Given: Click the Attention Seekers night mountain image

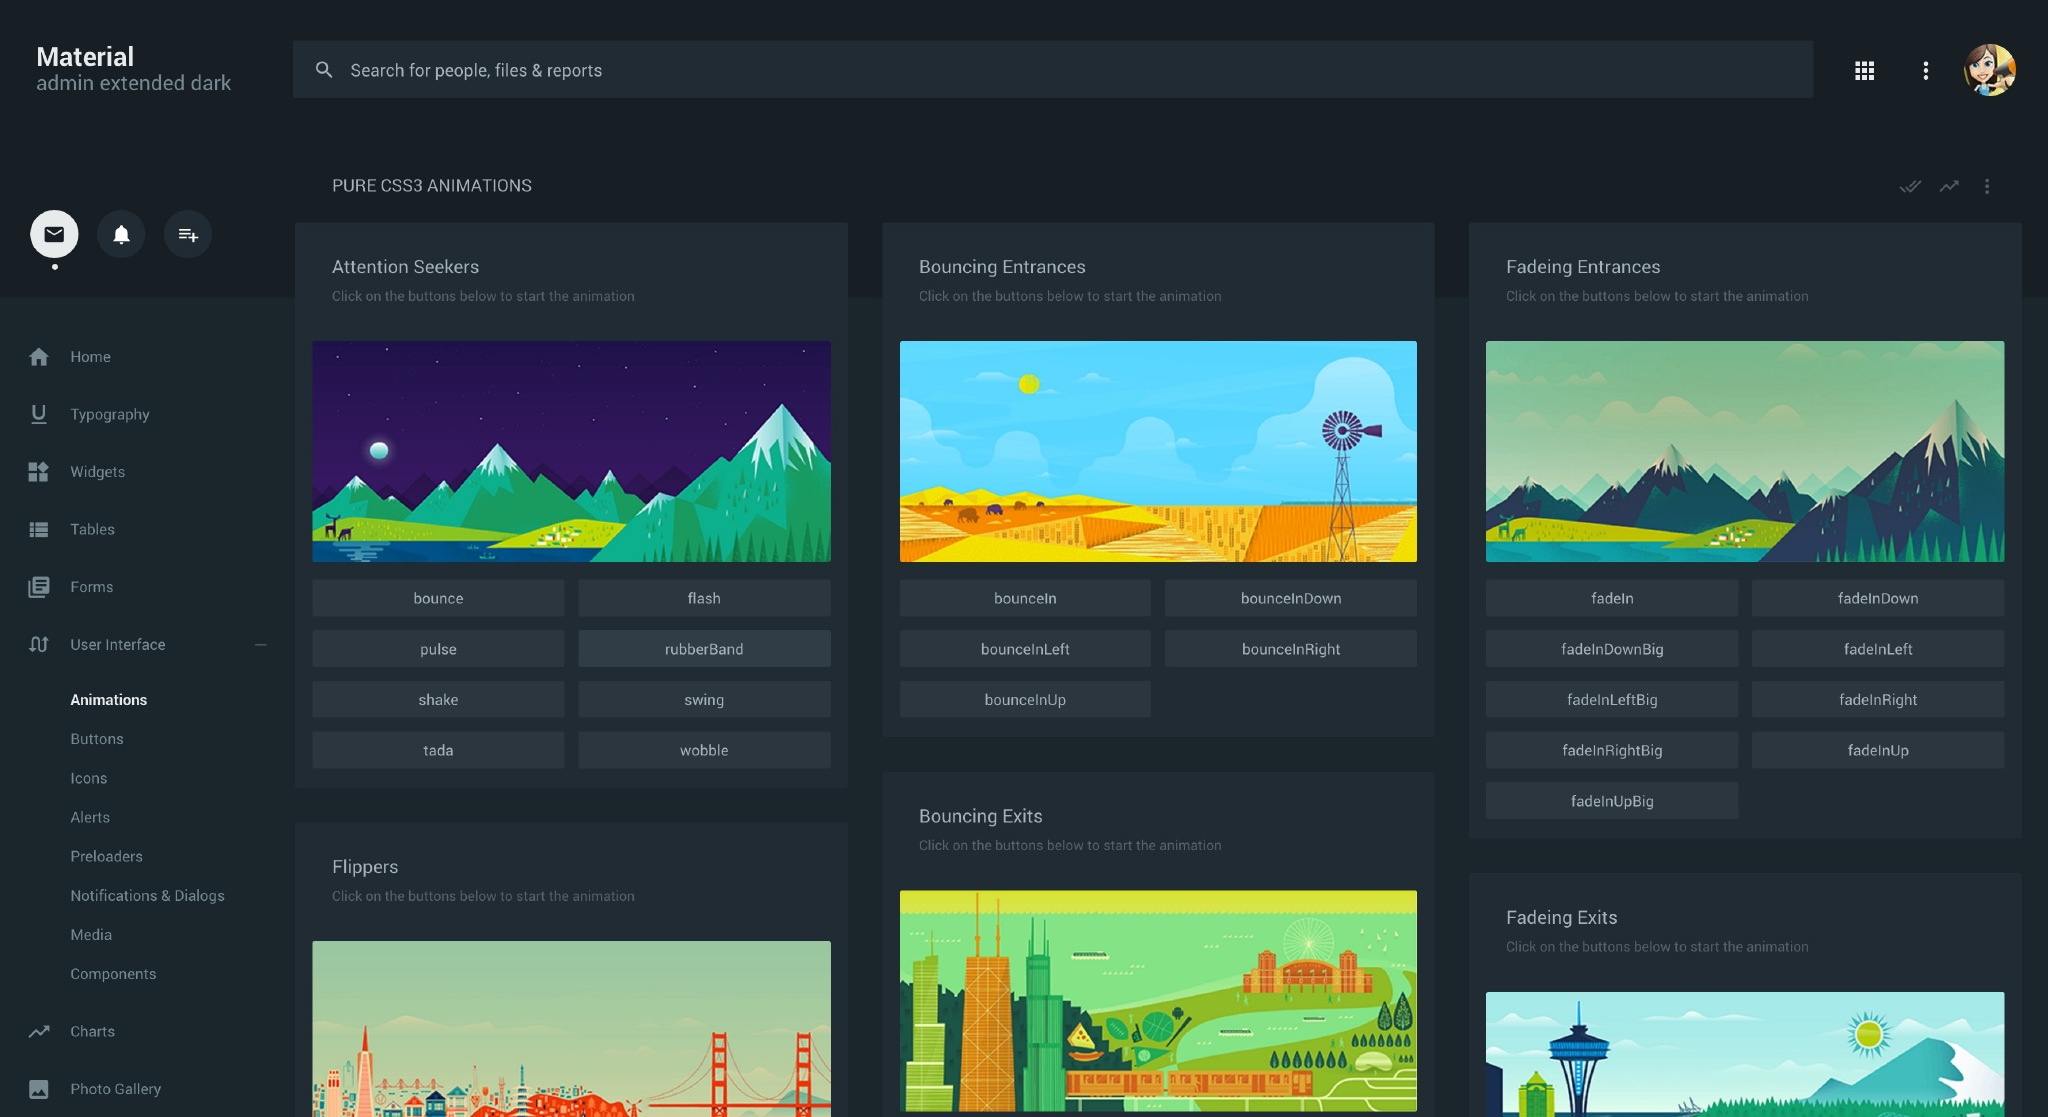Looking at the screenshot, I should tap(571, 451).
